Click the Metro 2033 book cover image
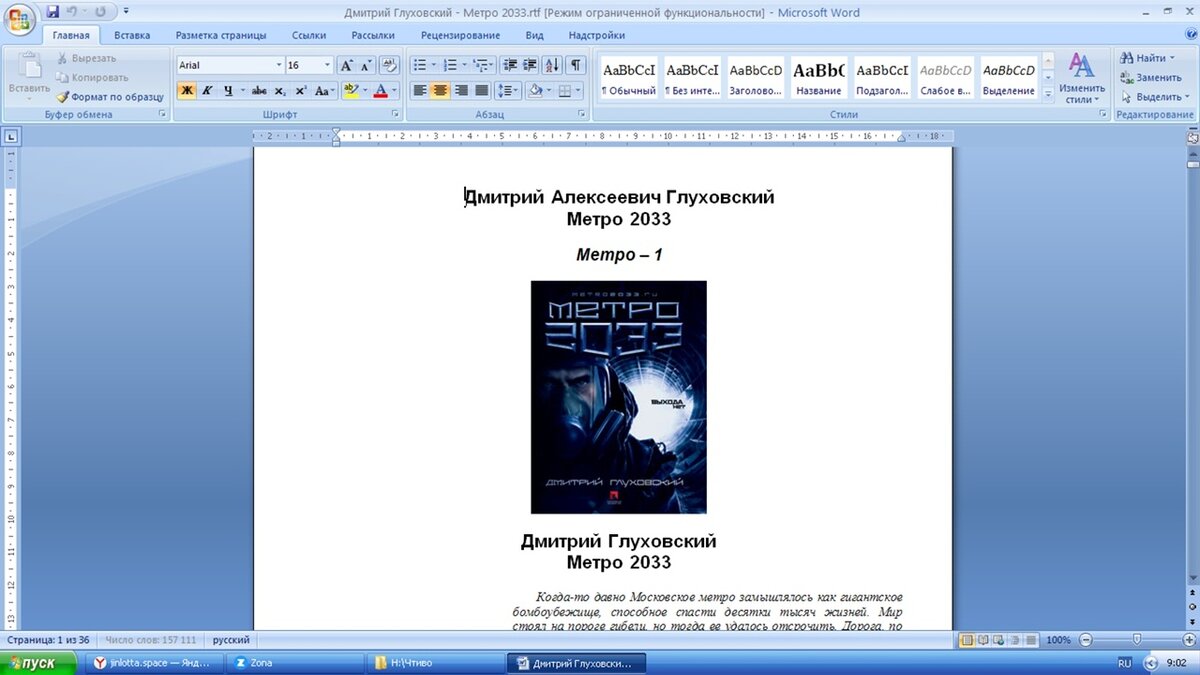 [x=618, y=397]
